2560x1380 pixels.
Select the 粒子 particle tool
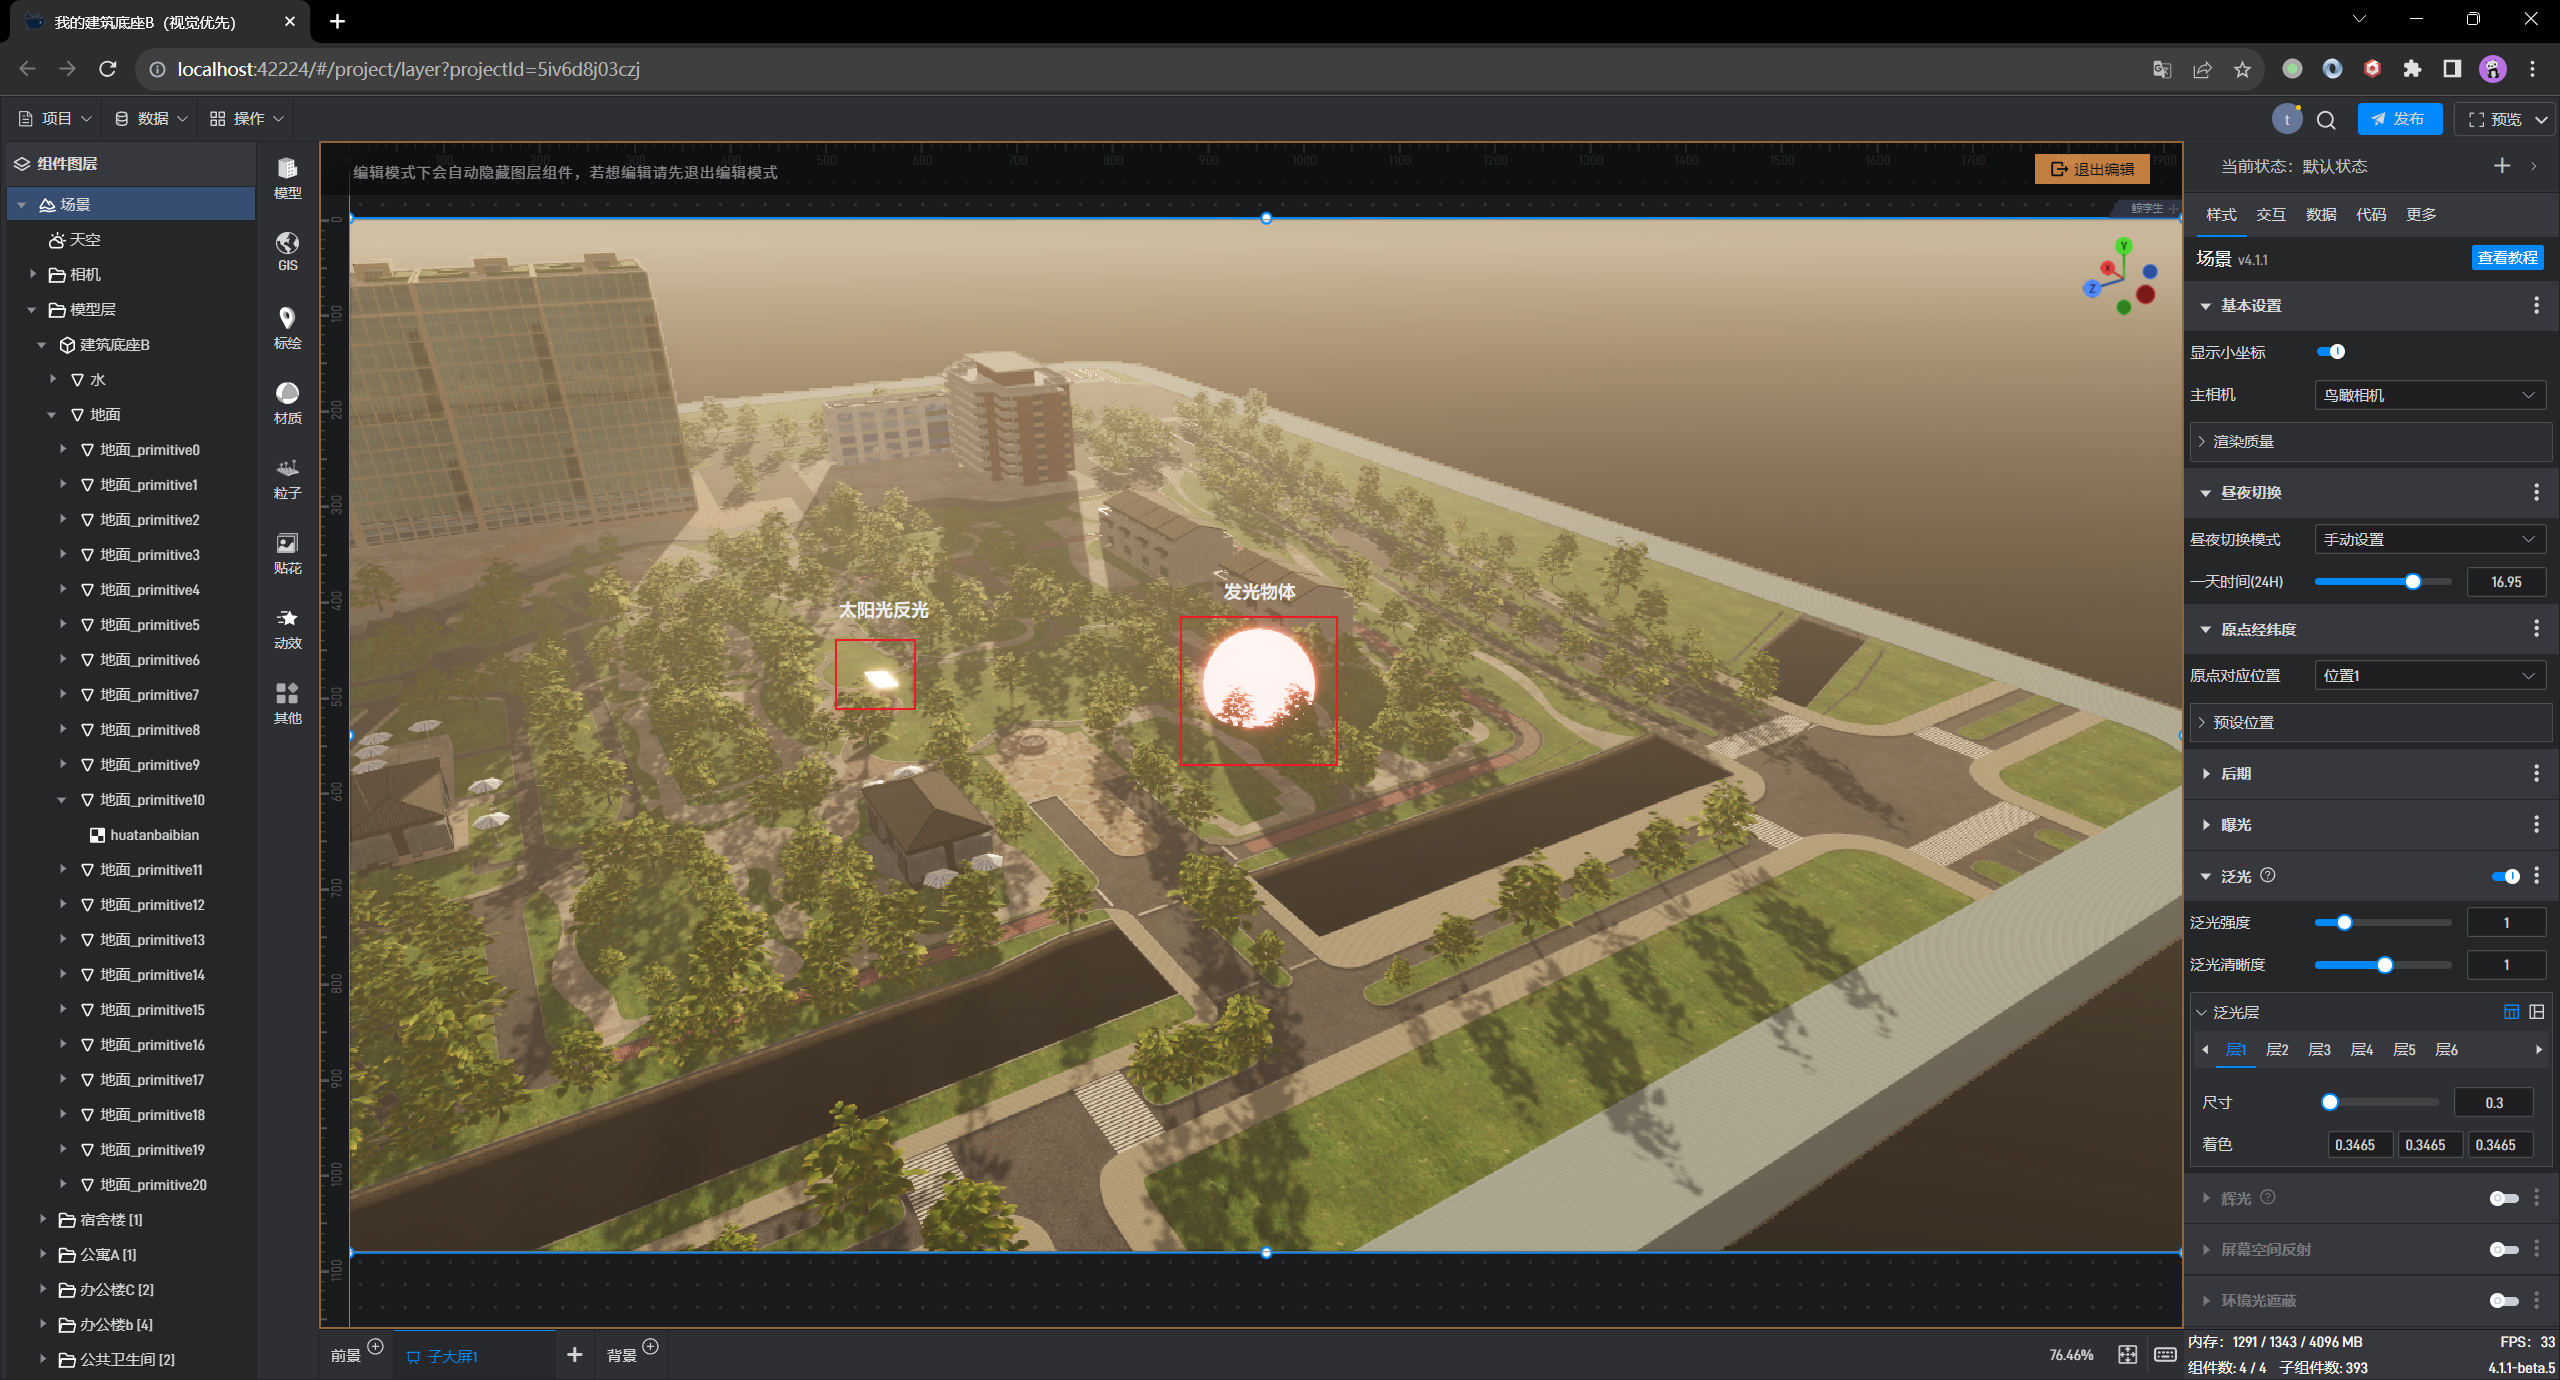point(287,477)
